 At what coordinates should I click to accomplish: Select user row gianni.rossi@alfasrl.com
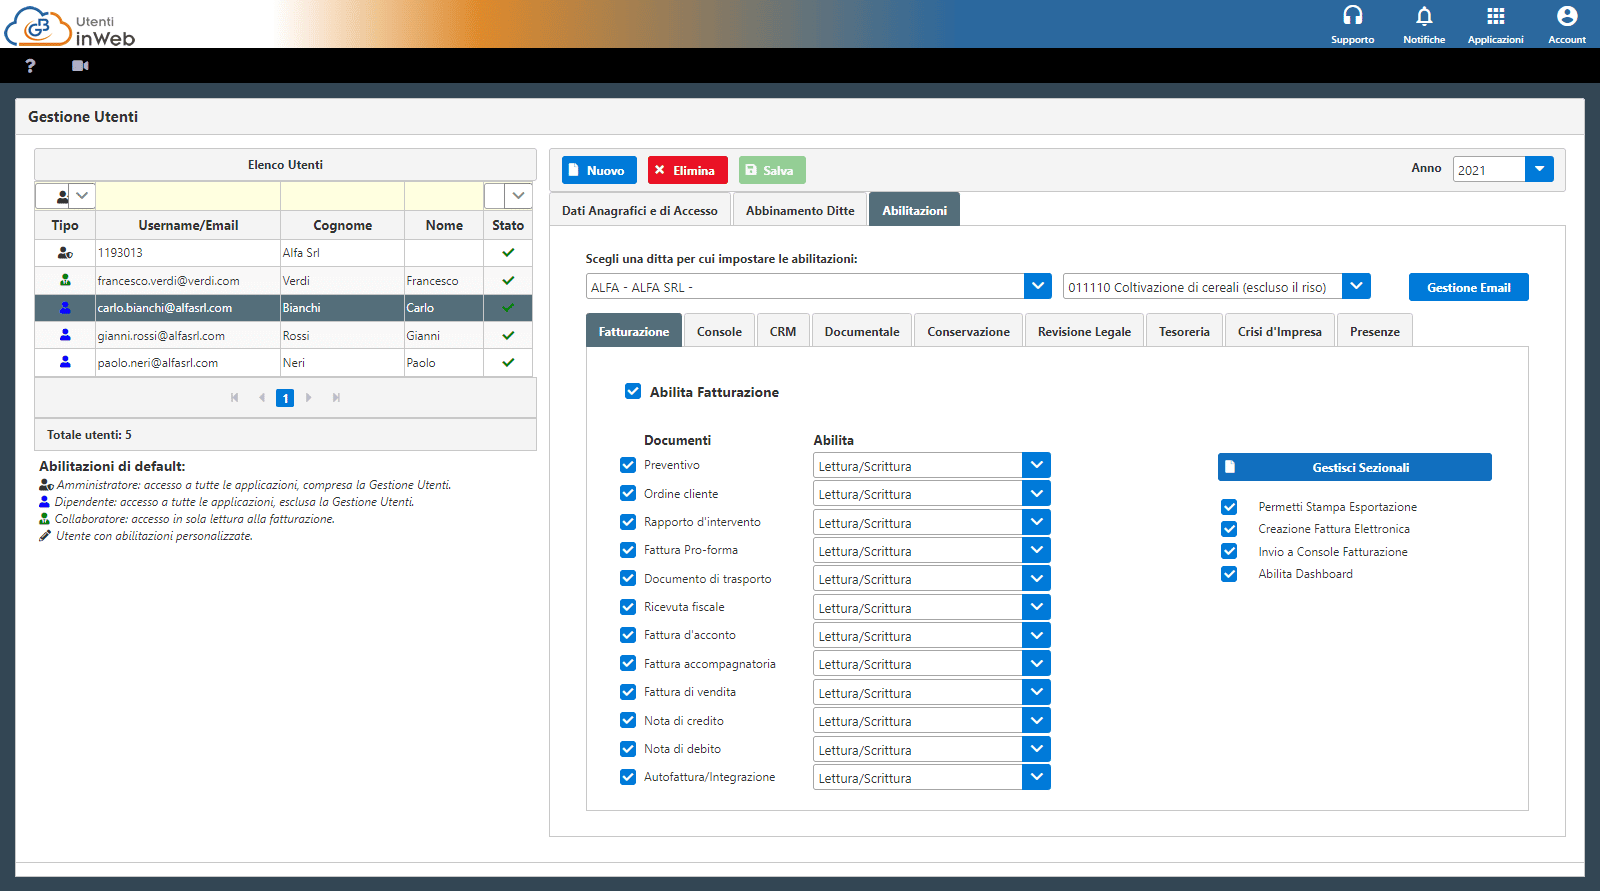pos(283,335)
